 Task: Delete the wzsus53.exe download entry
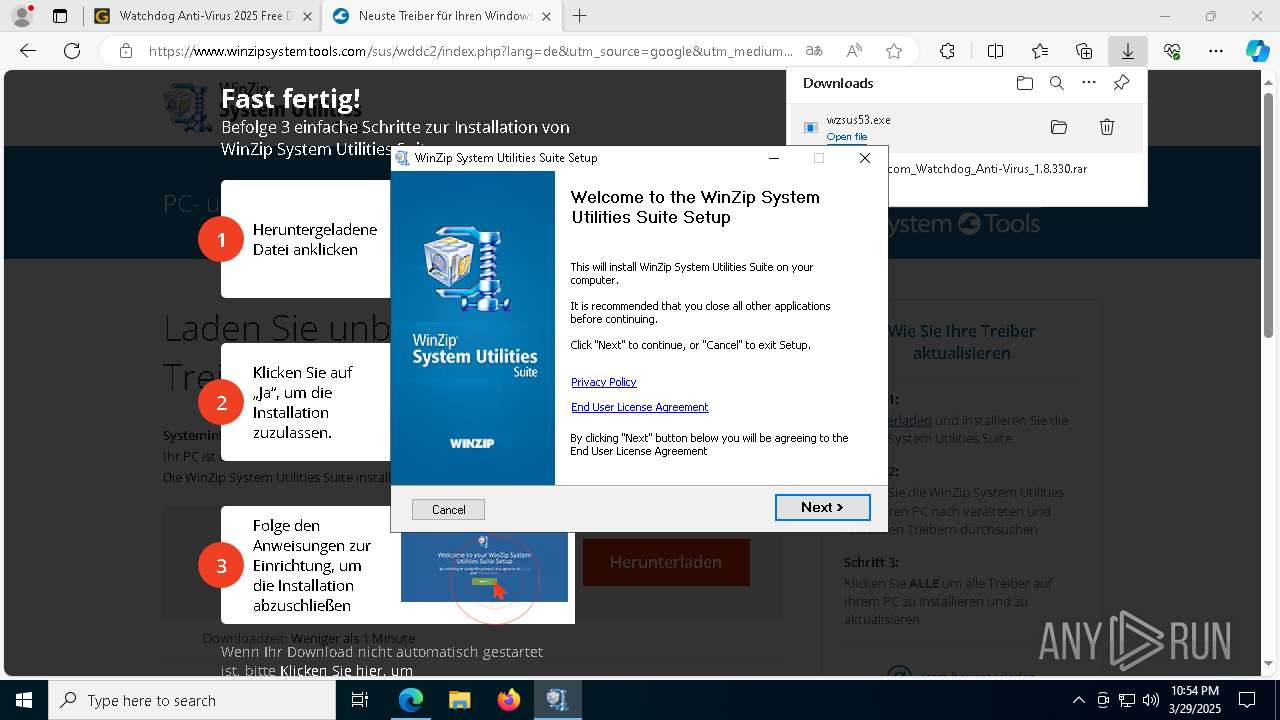click(x=1107, y=127)
